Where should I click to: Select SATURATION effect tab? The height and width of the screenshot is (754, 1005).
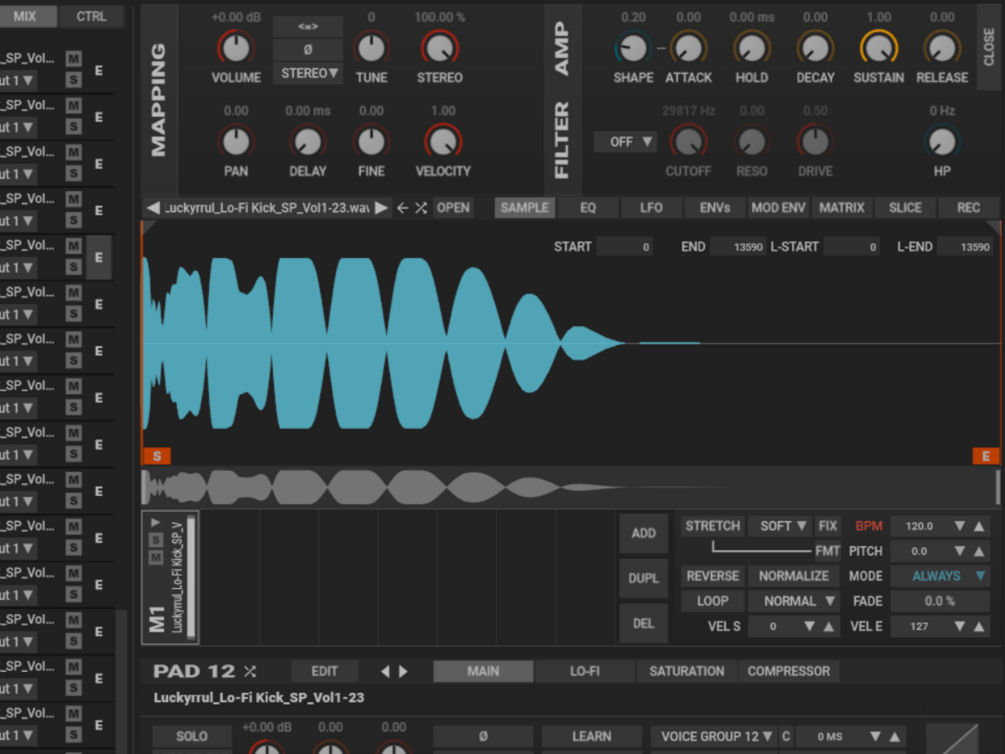(686, 671)
